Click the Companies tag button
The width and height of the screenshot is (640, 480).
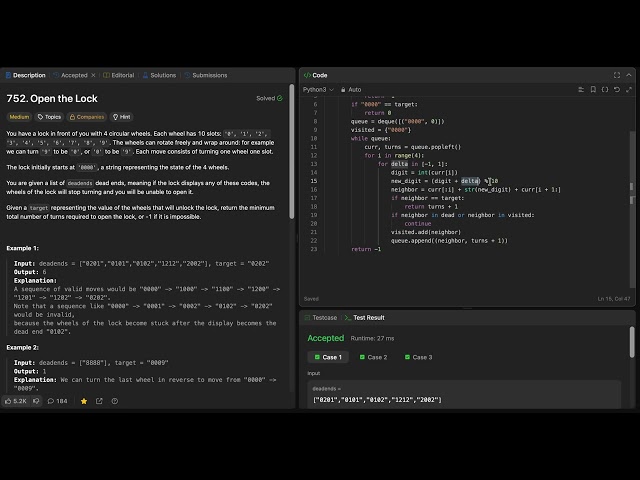coord(87,117)
